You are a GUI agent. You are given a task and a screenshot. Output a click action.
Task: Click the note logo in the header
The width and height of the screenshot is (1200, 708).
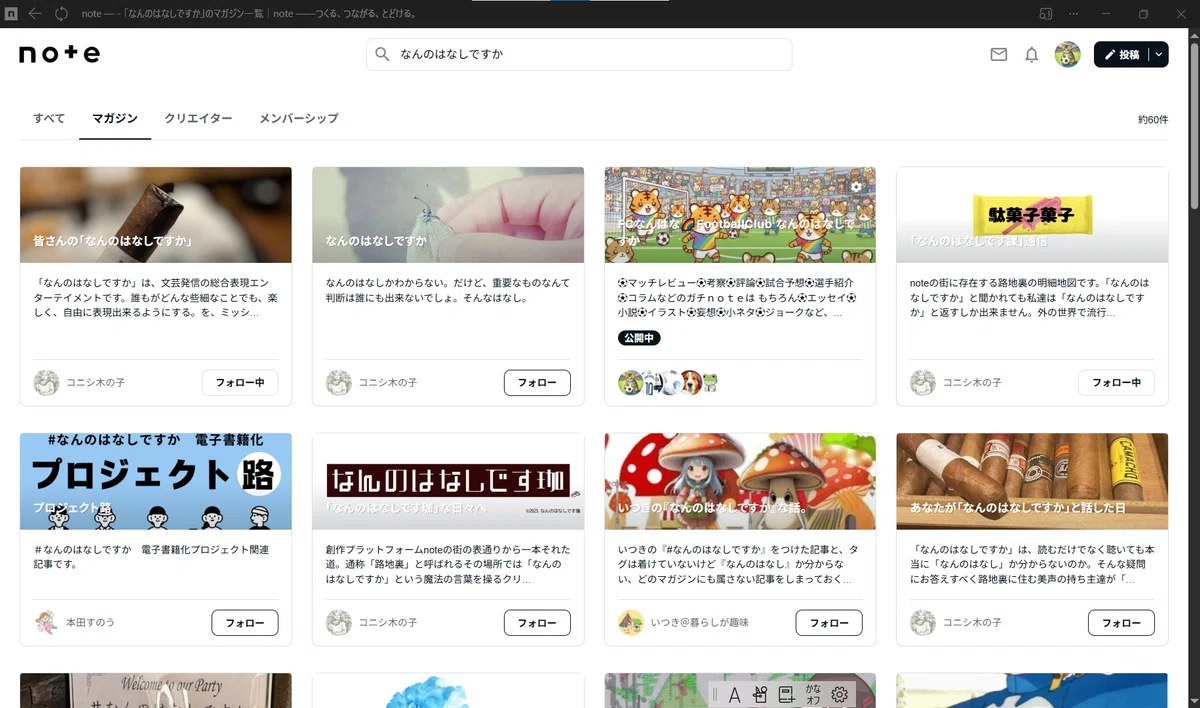tap(59, 54)
